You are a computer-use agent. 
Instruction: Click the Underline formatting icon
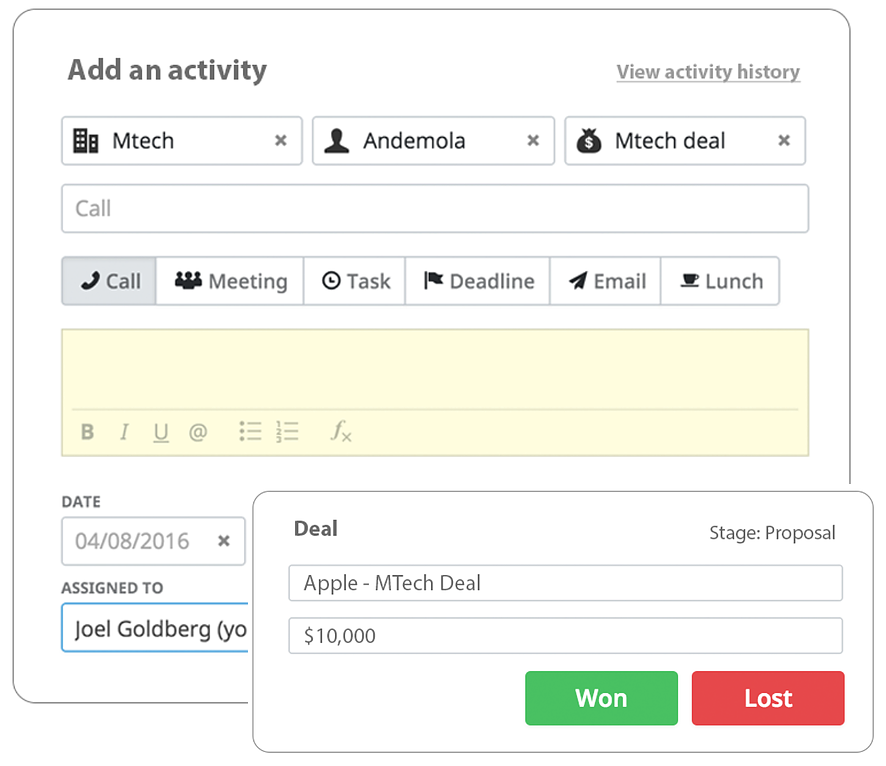click(x=161, y=432)
